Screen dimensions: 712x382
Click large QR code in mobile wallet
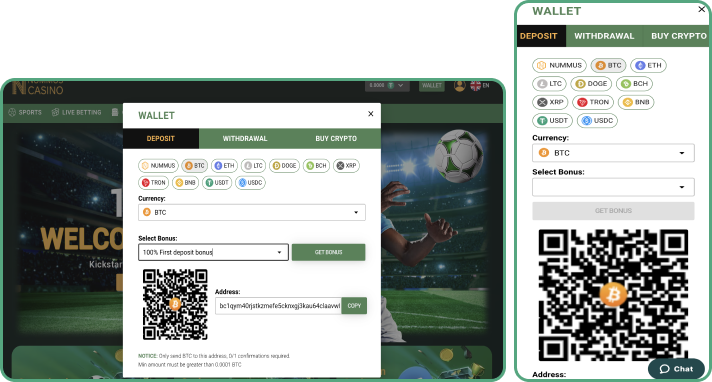(613, 295)
